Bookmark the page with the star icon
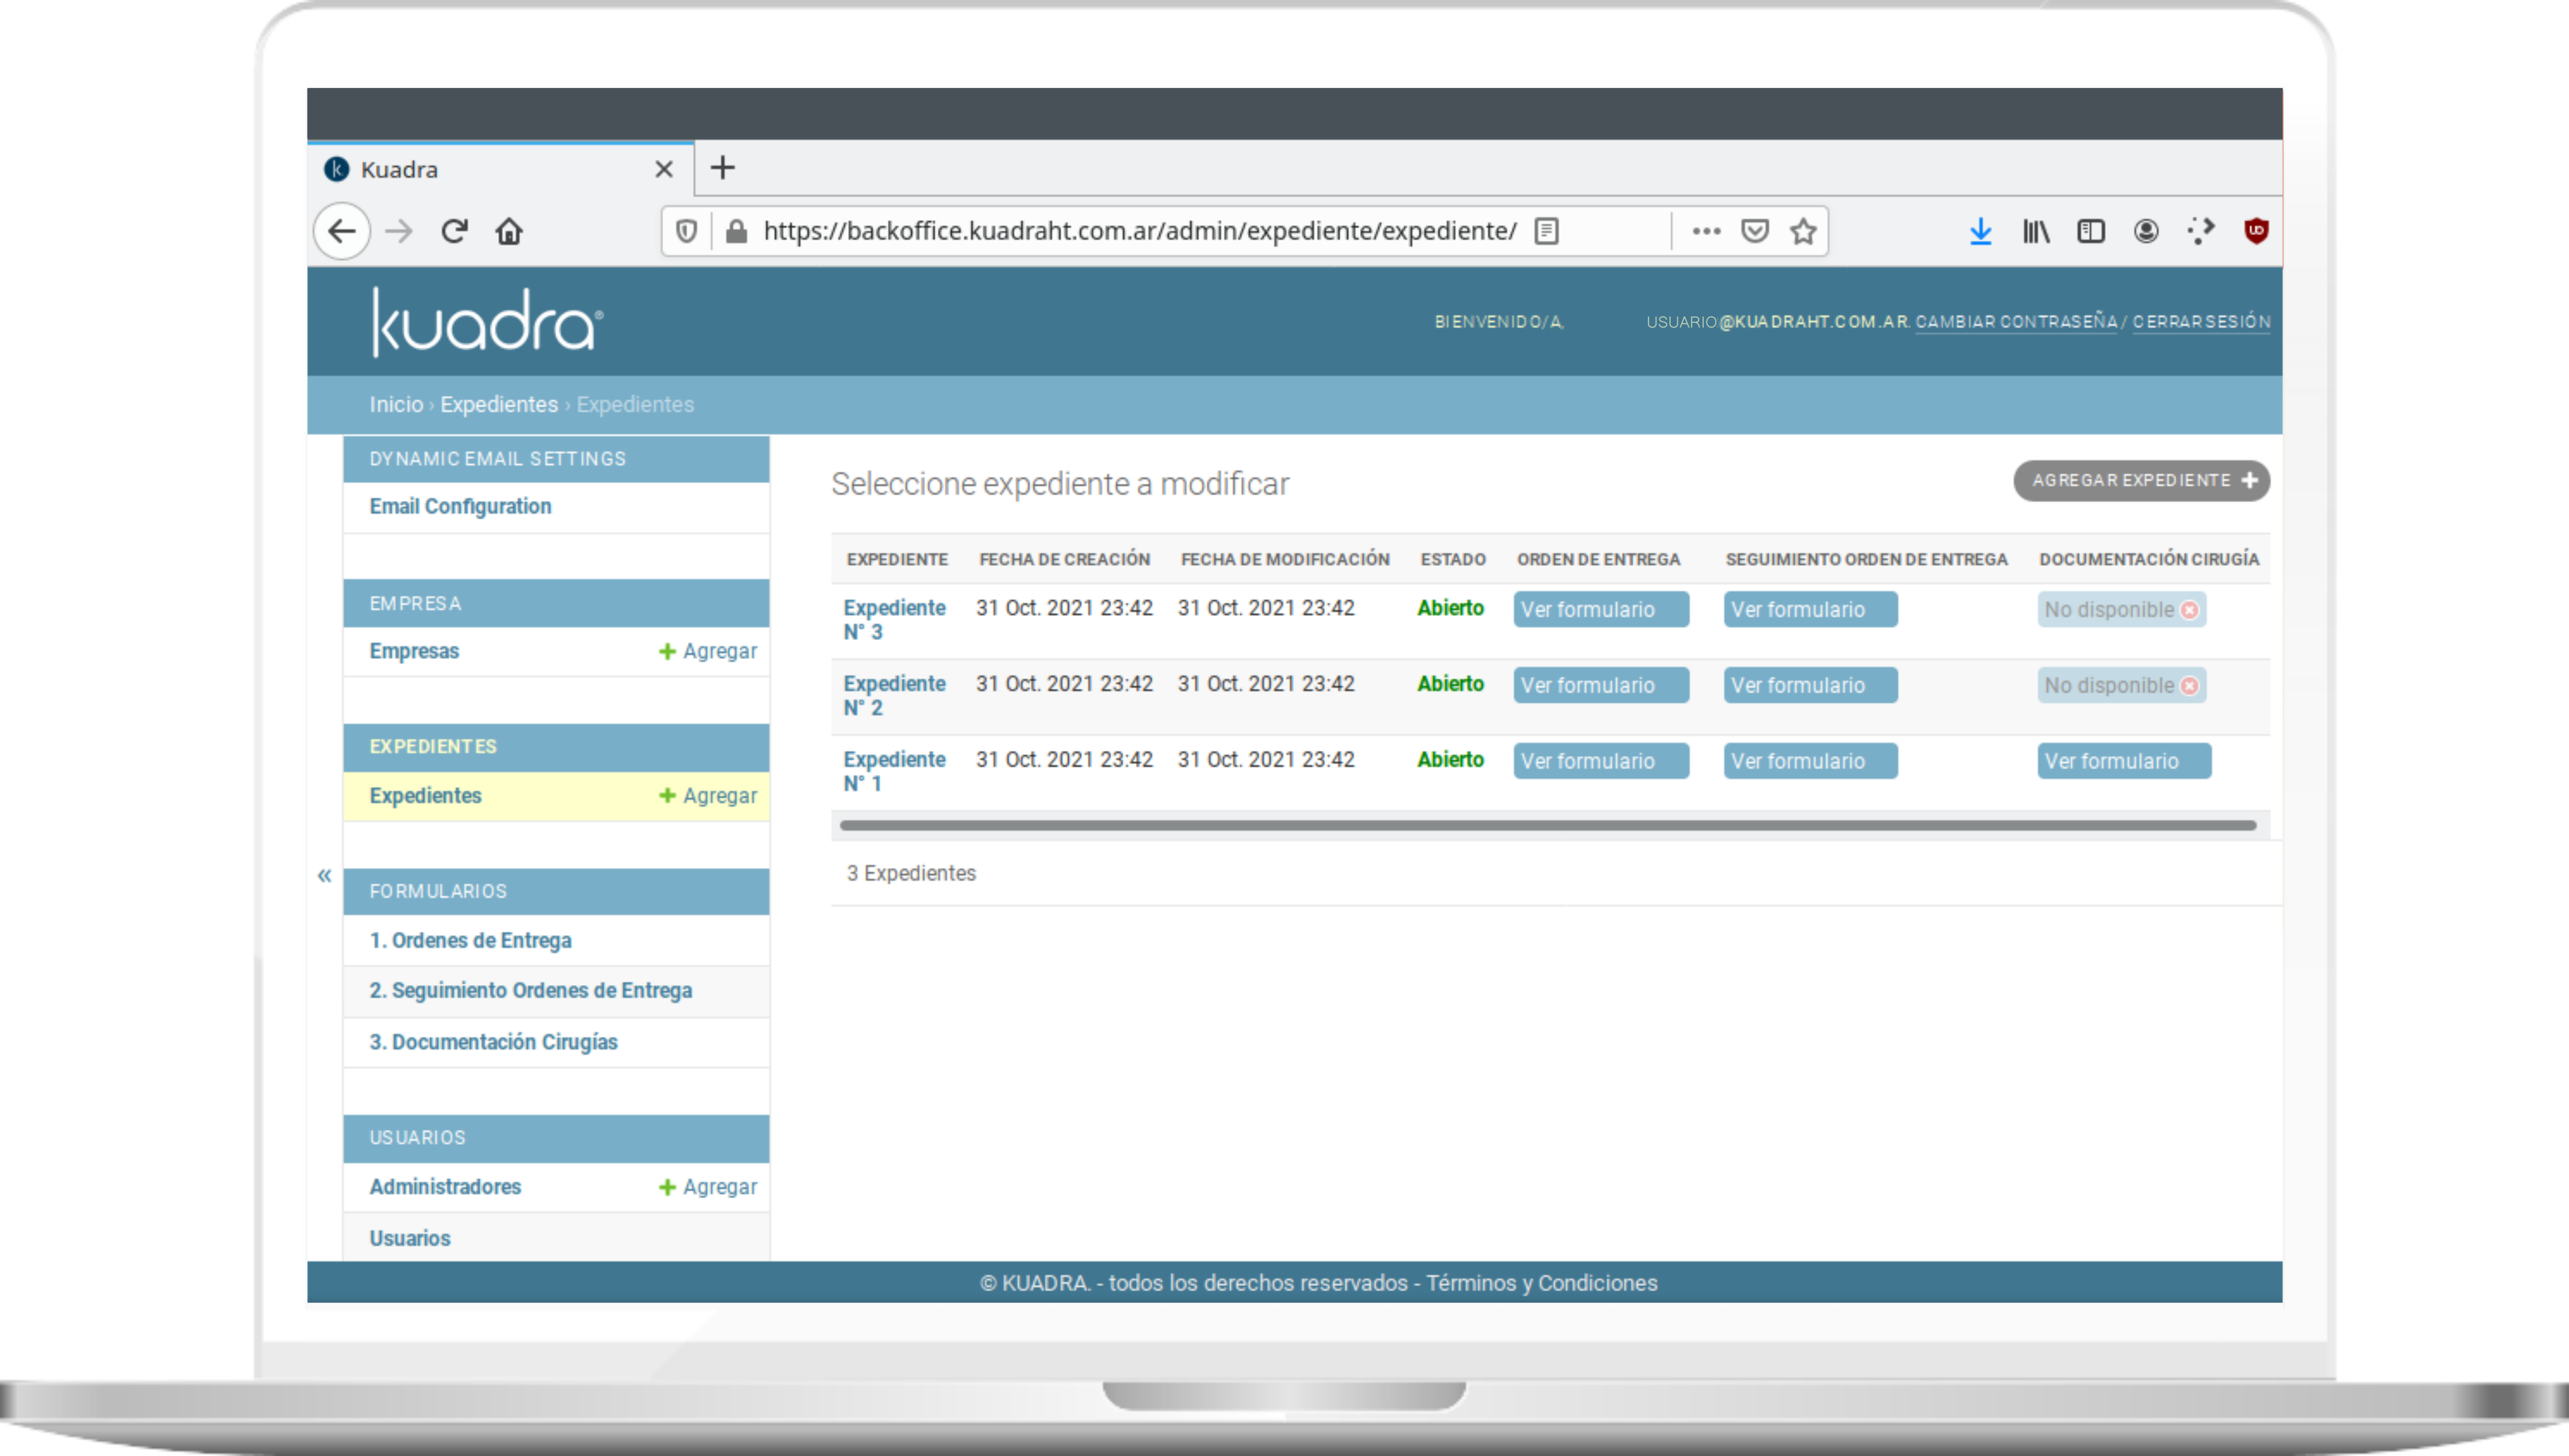 click(1803, 232)
